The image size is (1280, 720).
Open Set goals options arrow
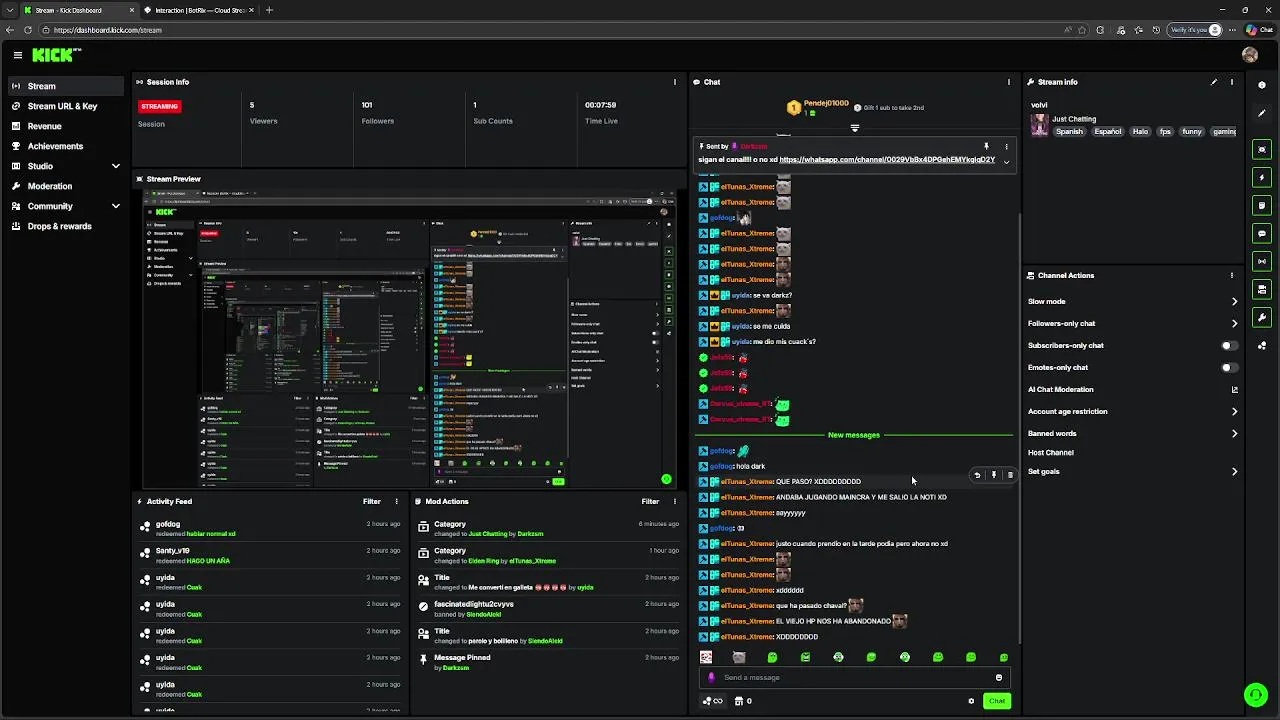[x=1234, y=471]
